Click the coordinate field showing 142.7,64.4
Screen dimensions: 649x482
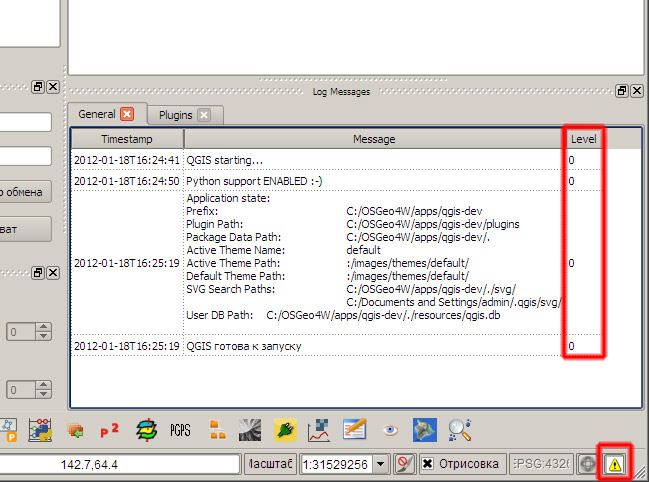pyautogui.click(x=119, y=464)
